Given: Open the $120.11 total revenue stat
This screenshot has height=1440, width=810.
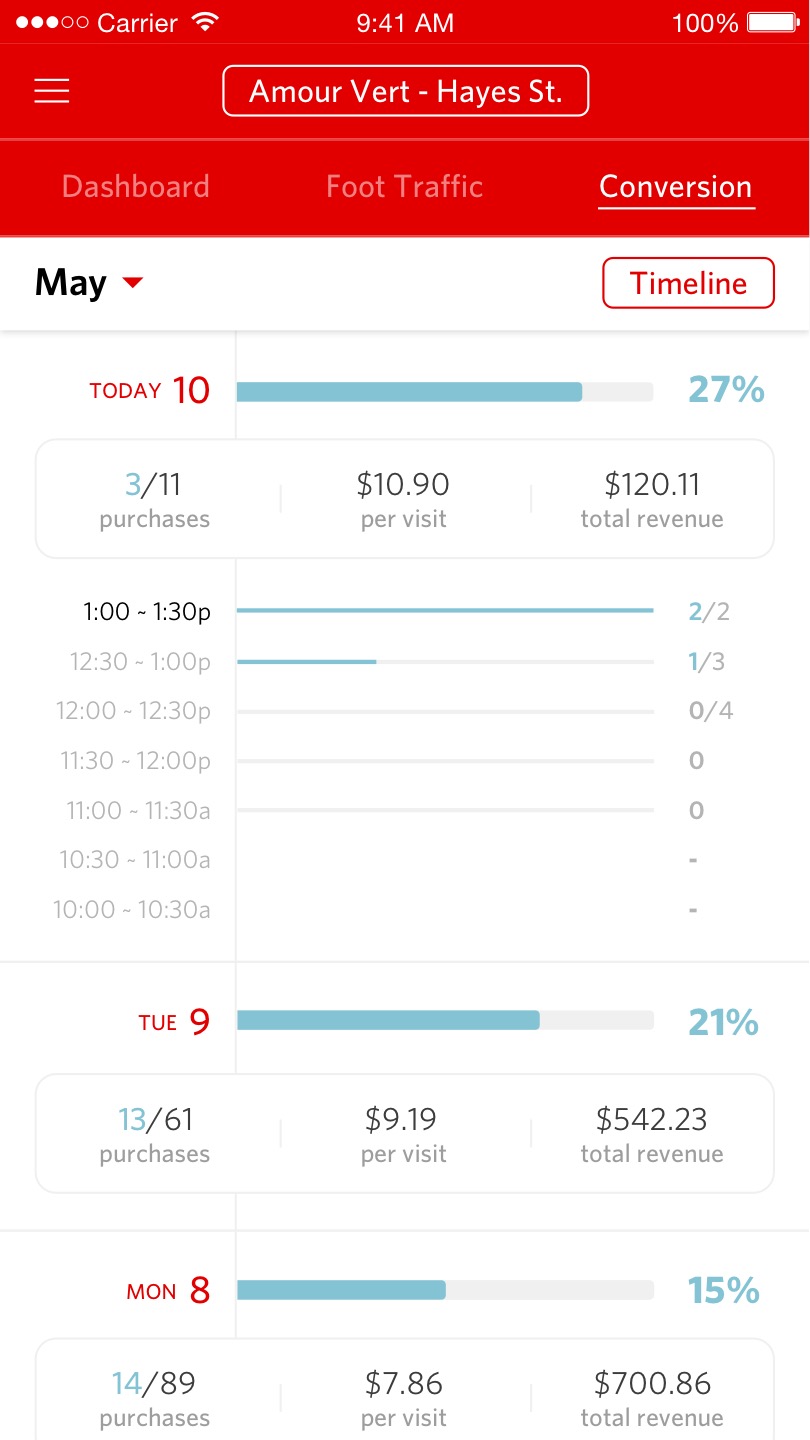Looking at the screenshot, I should 652,499.
